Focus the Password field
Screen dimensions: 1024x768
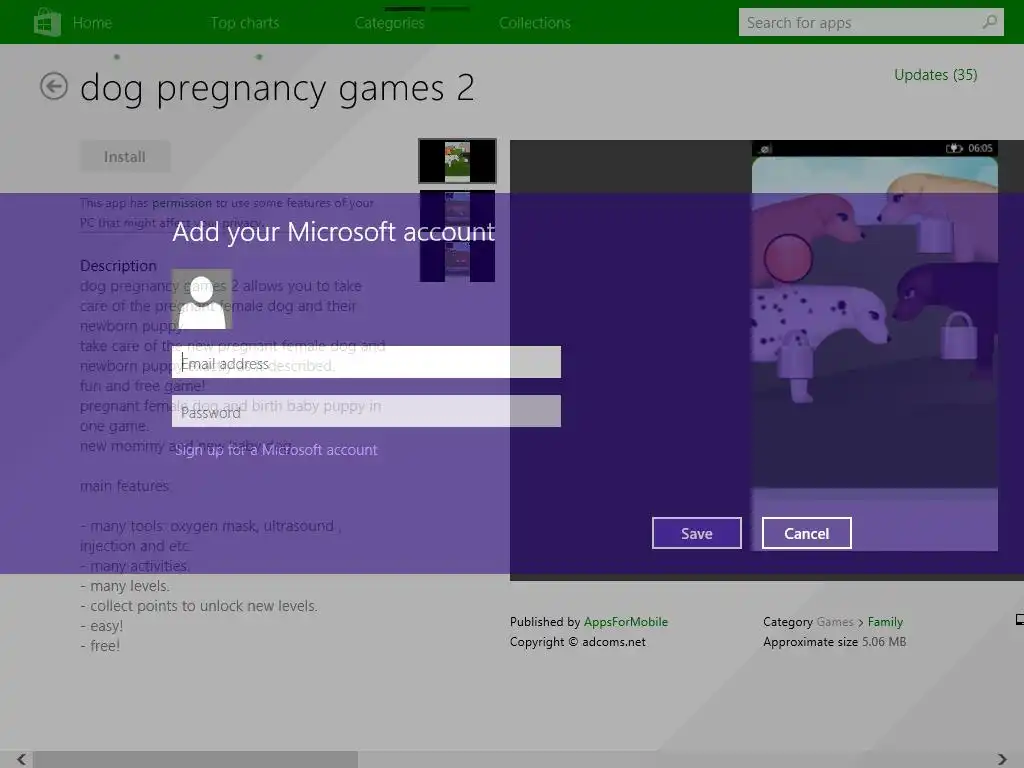pyautogui.click(x=366, y=411)
